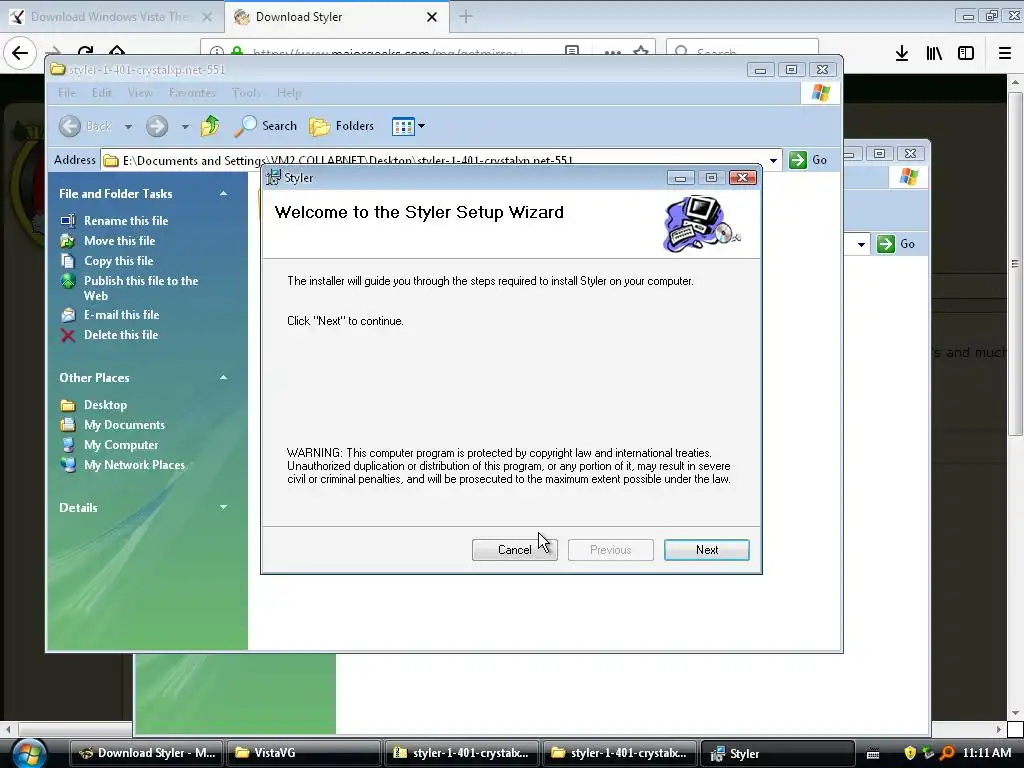Image resolution: width=1024 pixels, height=768 pixels.
Task: Click Go button in the rear Explorer window
Action: pyautogui.click(x=896, y=244)
